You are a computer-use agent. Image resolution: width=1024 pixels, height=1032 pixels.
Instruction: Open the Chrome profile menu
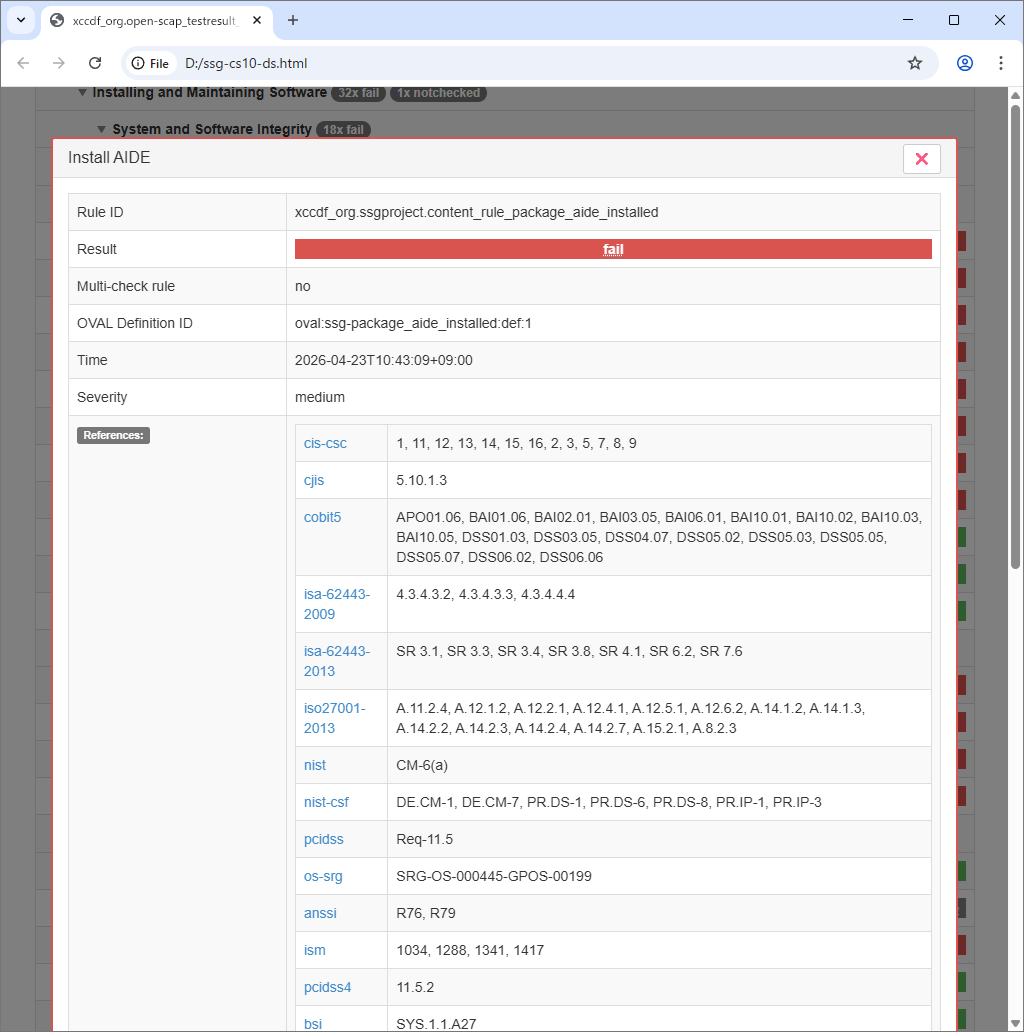coord(964,63)
